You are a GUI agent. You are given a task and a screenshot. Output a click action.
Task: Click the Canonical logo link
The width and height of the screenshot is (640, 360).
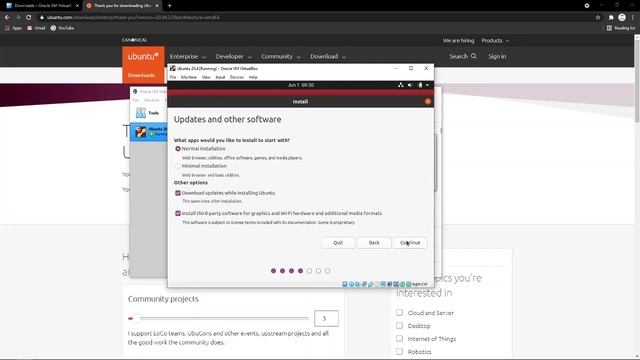click(134, 40)
